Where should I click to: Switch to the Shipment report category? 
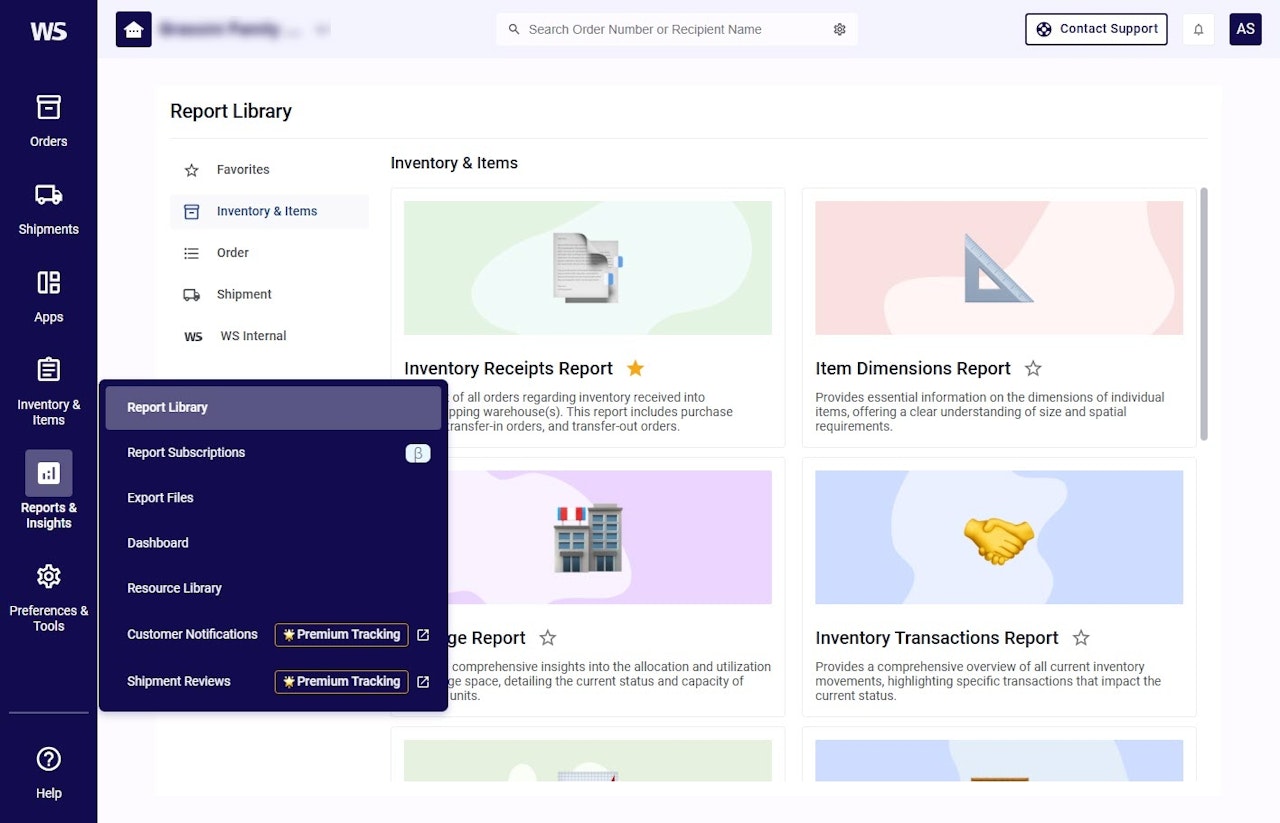269,294
